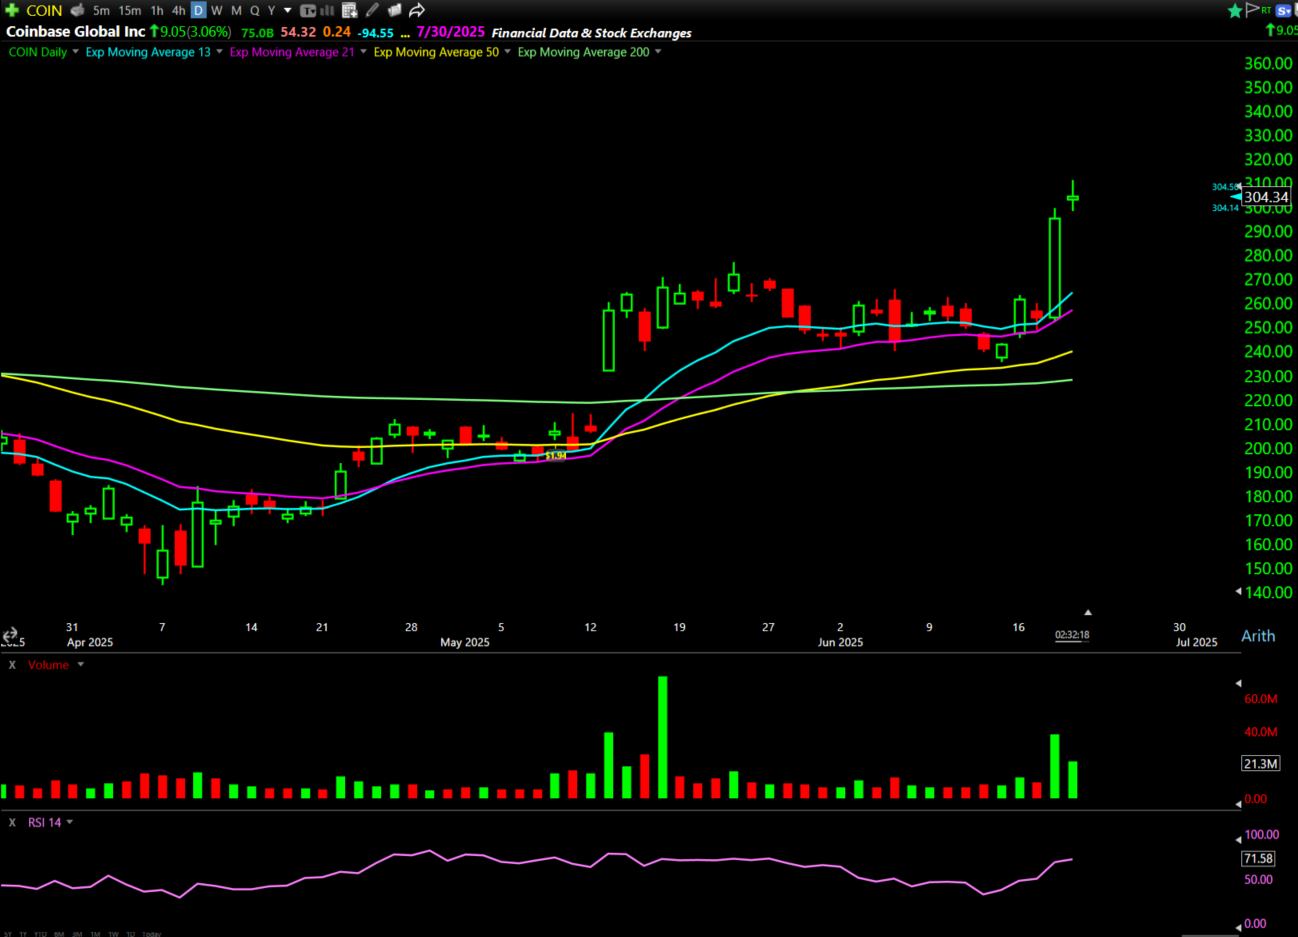Viewport: 1298px width, 937px height.
Task: Click the notes pages icon
Action: (x=394, y=10)
